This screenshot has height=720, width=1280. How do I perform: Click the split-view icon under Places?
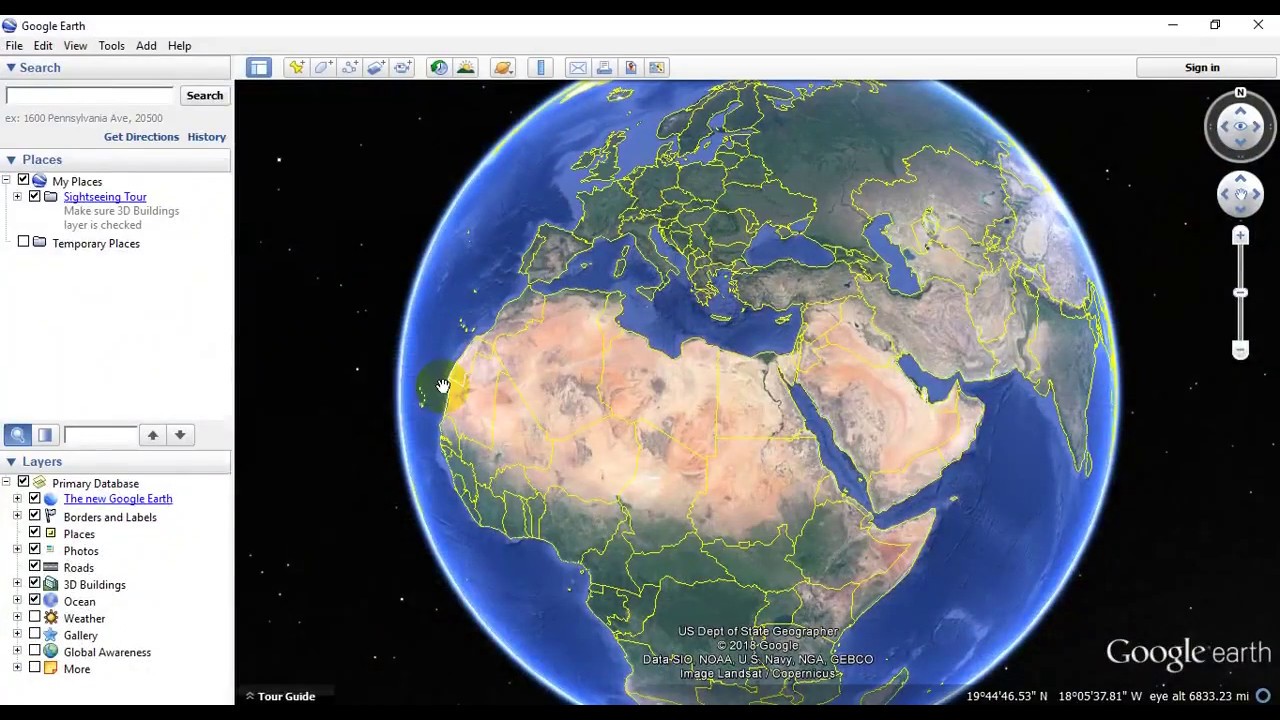tap(45, 435)
